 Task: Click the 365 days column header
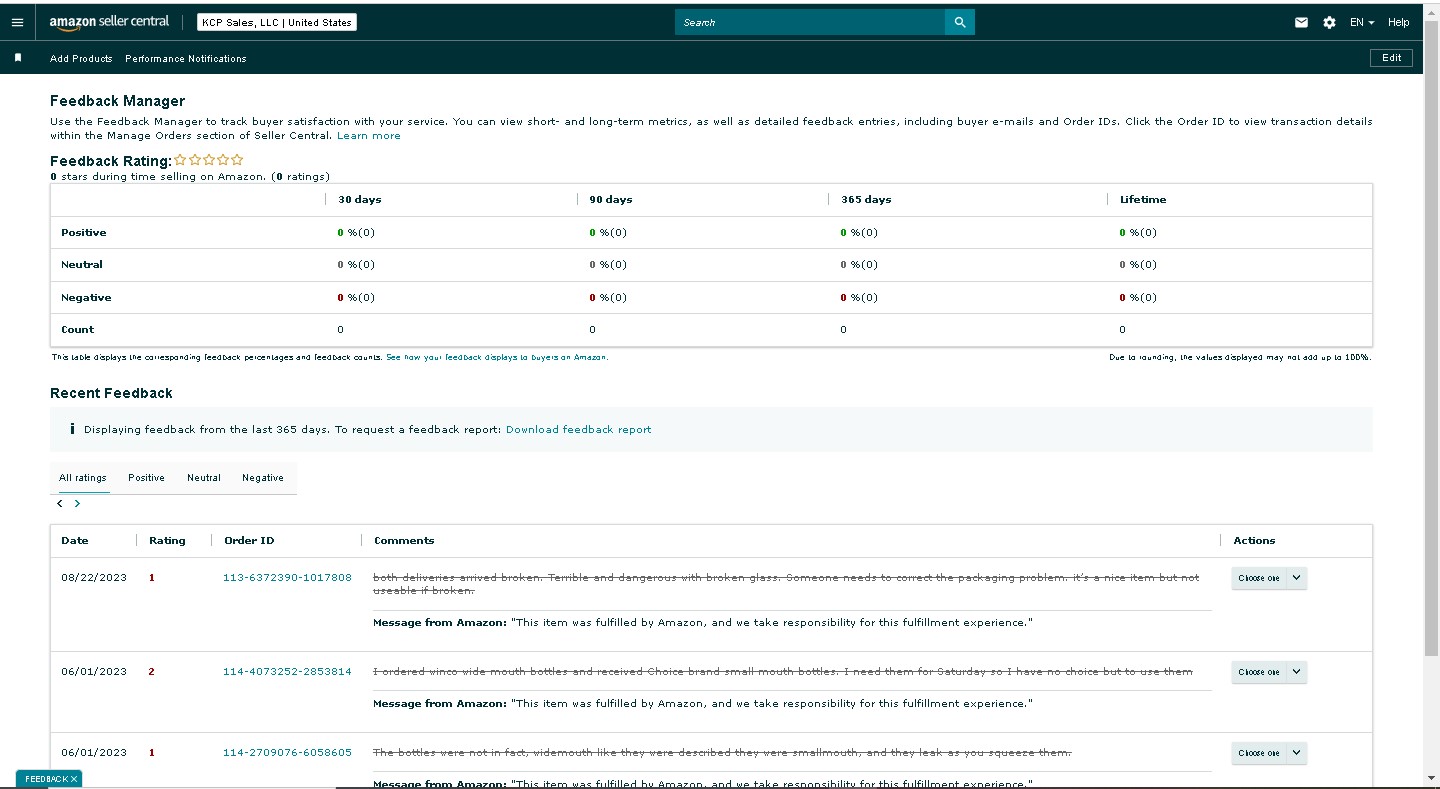click(x=866, y=200)
